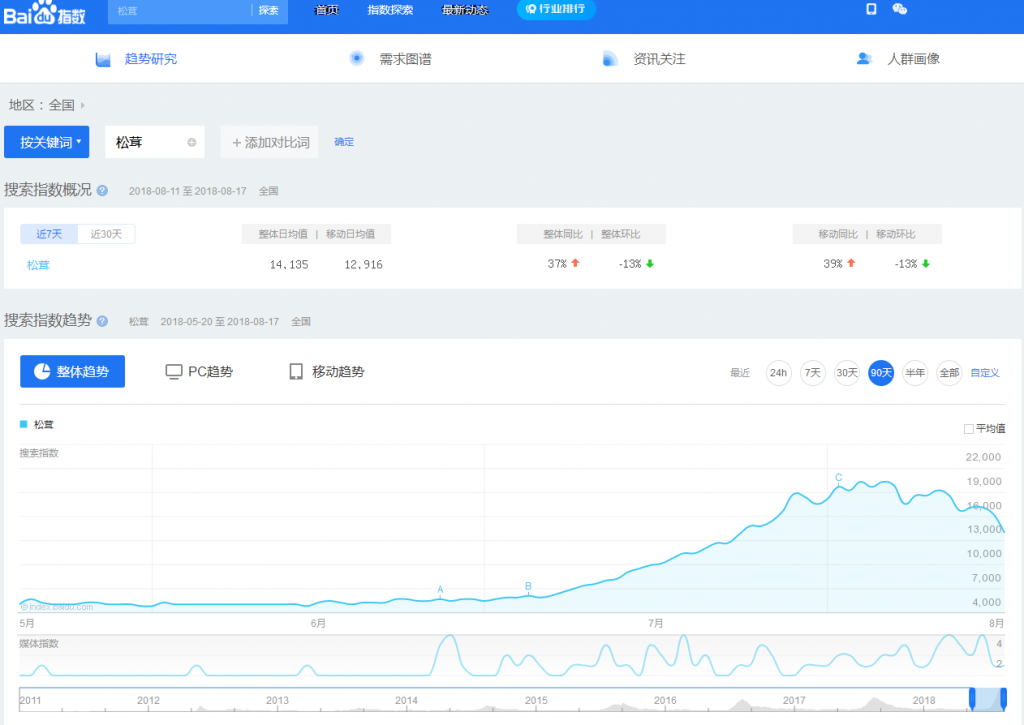Remove the 松茸 keyword via its circle icon
The image size is (1024, 725).
tap(192, 142)
